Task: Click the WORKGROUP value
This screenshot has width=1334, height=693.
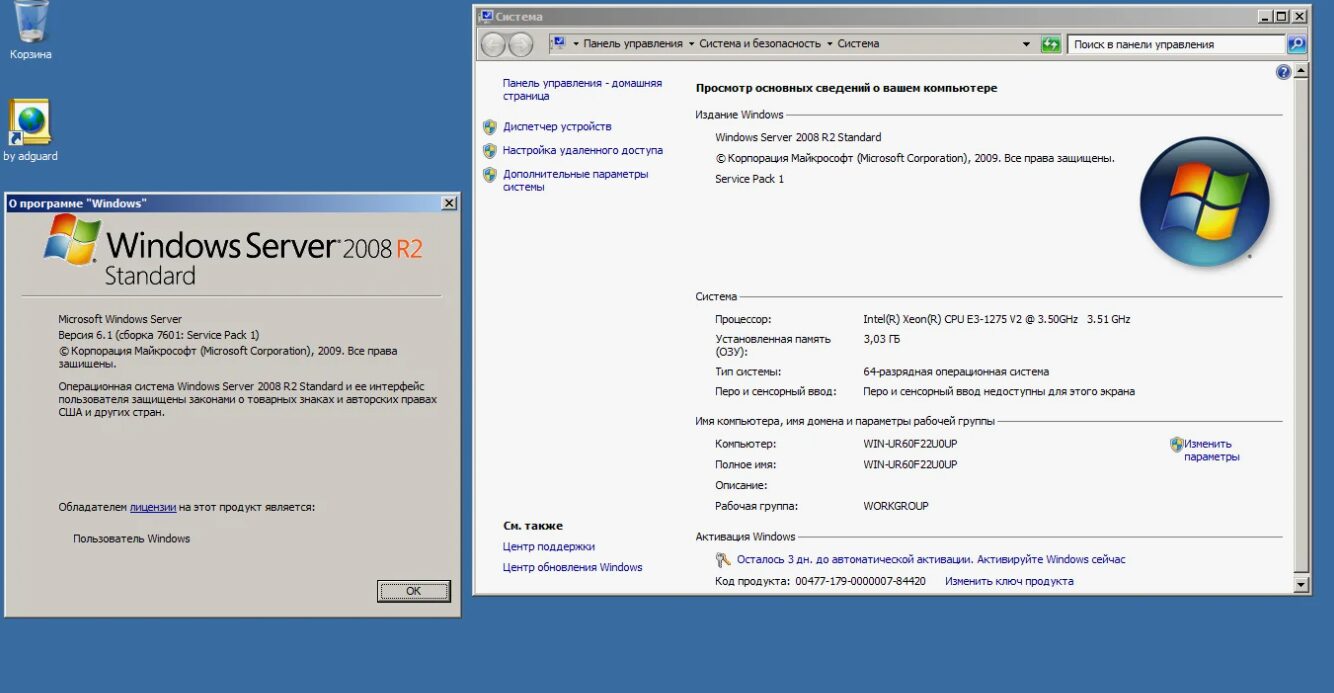Action: click(x=896, y=506)
